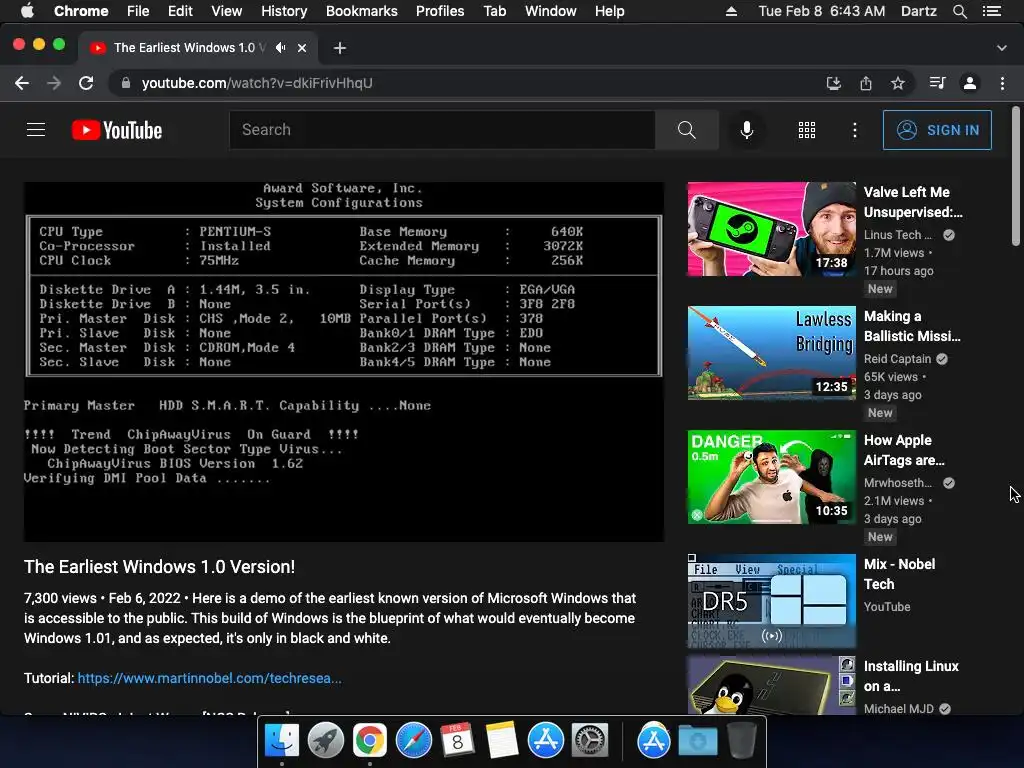
Task: Click the page vertical scrollbar
Action: pos(1016,176)
